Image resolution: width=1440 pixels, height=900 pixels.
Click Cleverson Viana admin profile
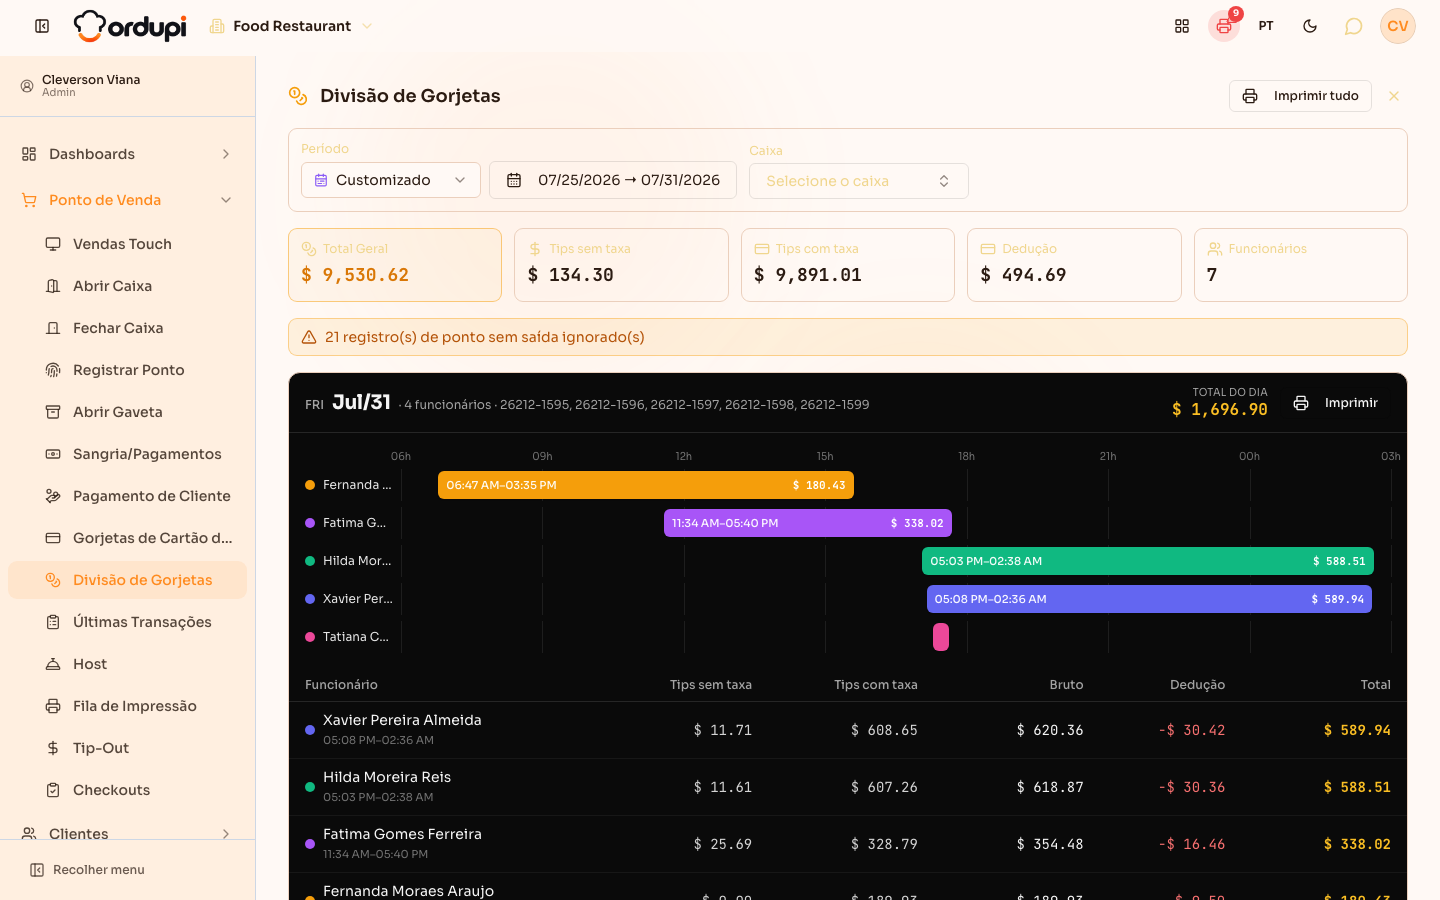pyautogui.click(x=127, y=86)
